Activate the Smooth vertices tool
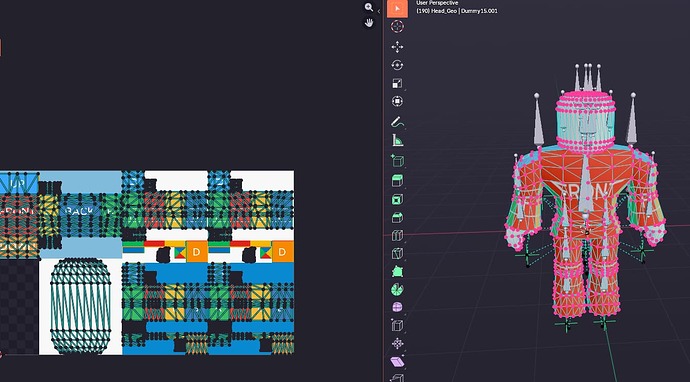The width and height of the screenshot is (690, 382). coord(397,307)
